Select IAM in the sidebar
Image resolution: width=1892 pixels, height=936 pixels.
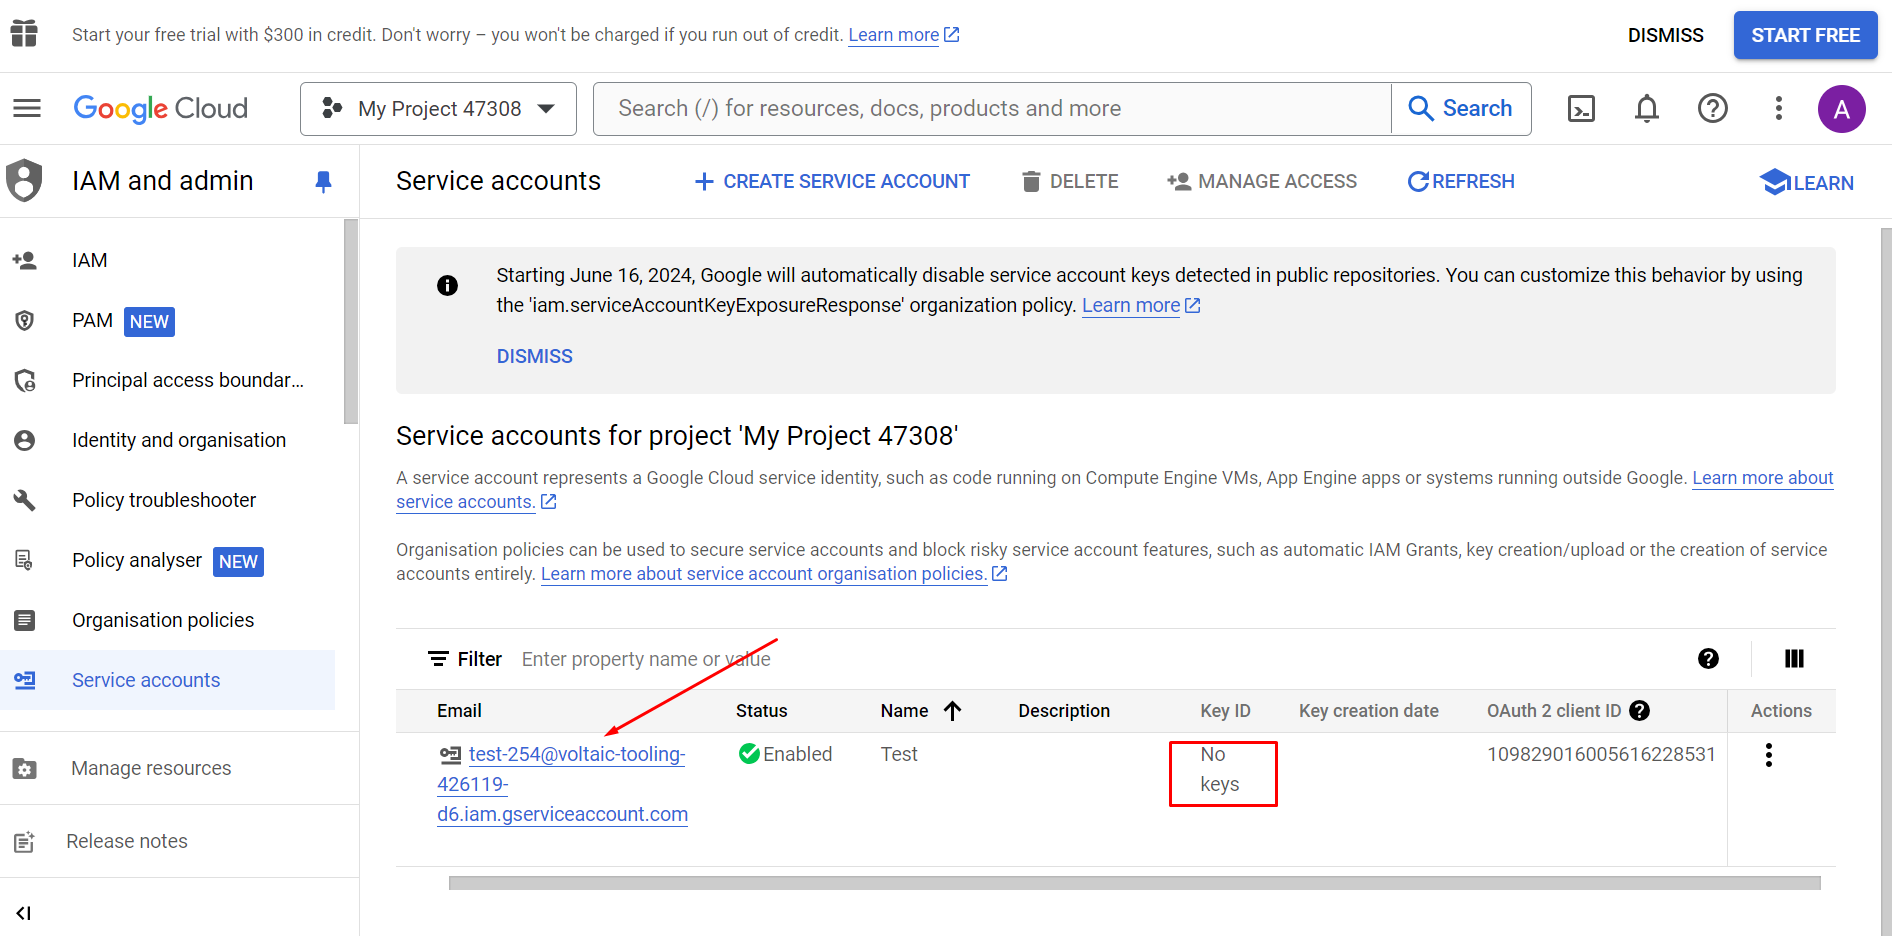click(89, 260)
